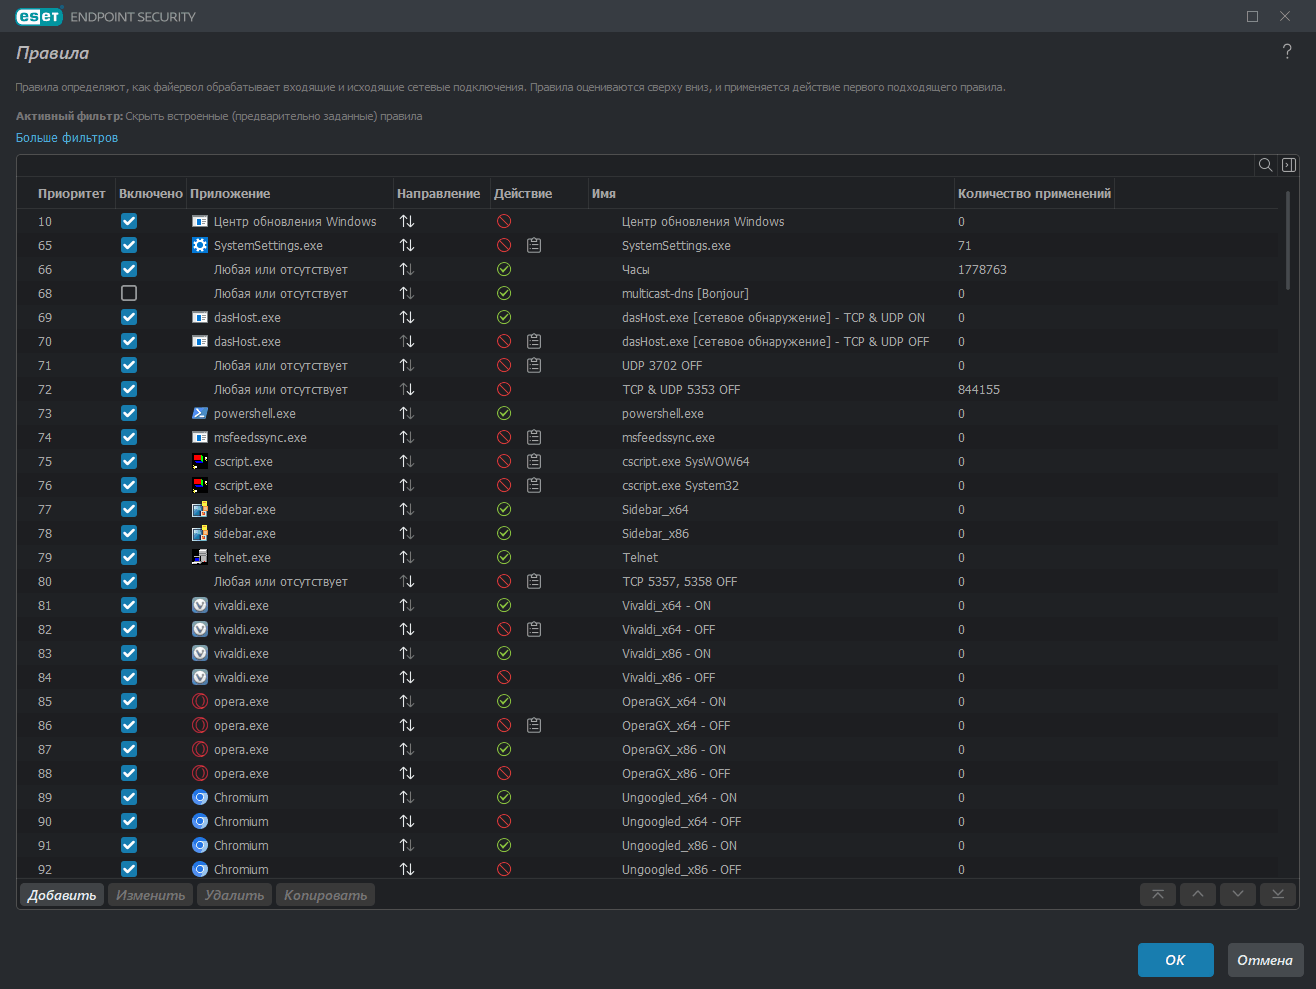Select the rule named Vivaldi_x64 - ON
1316x989 pixels.
pos(666,605)
